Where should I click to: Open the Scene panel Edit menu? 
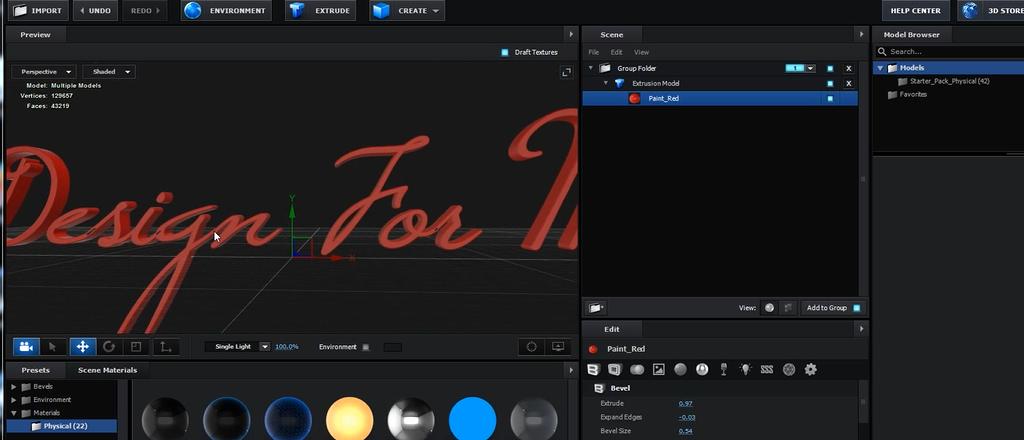(x=616, y=52)
